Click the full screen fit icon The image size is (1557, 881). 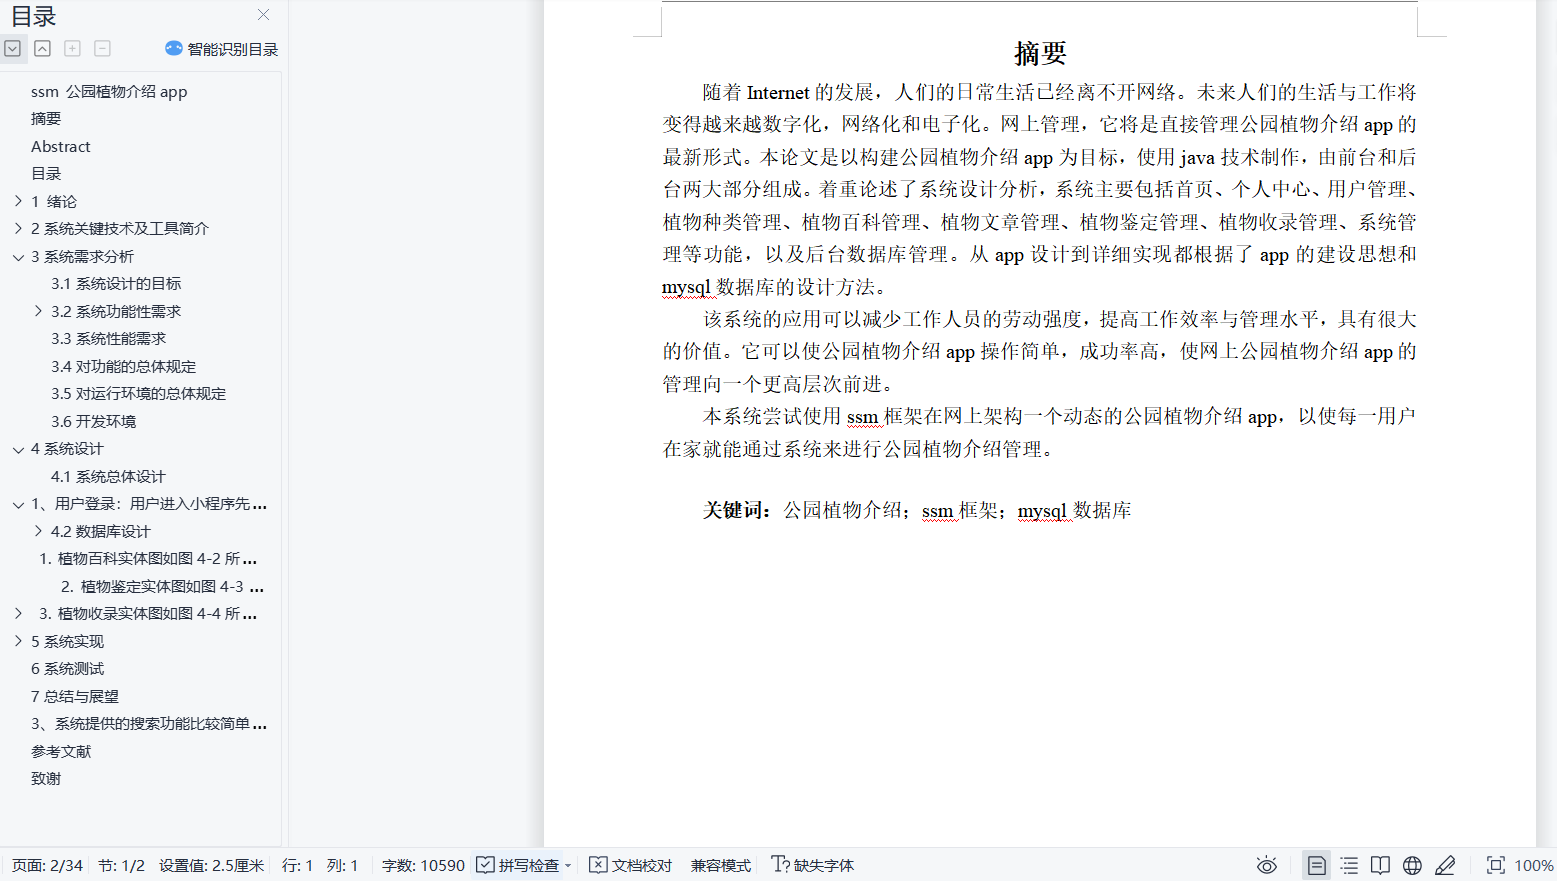[1496, 865]
